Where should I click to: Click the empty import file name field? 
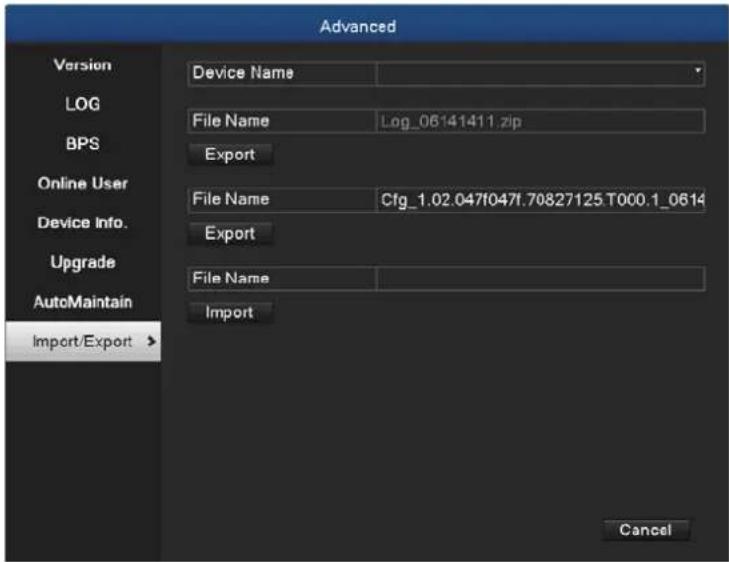click(540, 278)
